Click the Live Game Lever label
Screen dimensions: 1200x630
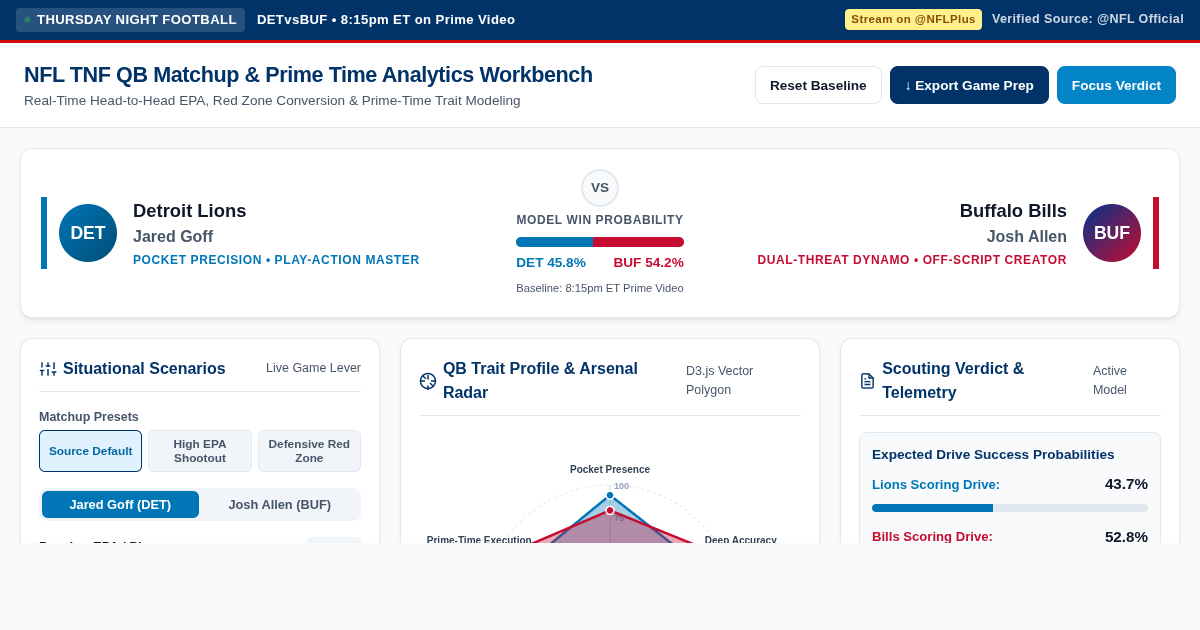click(x=313, y=368)
